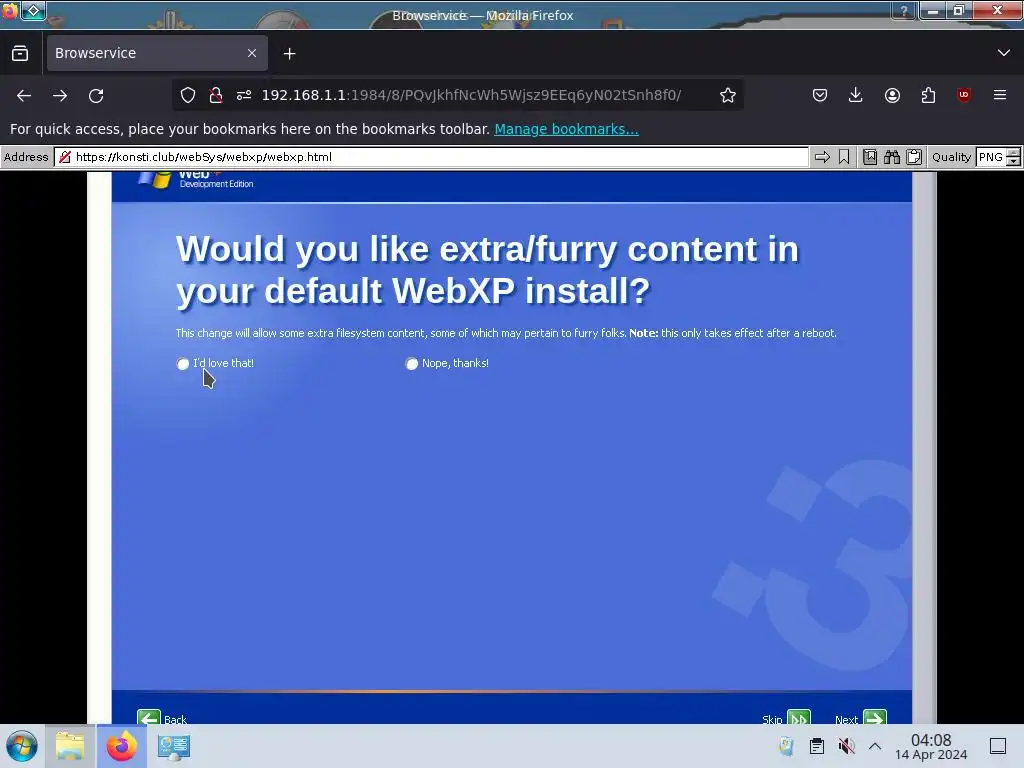Click the Next arrow in WebXP setup

874,718
